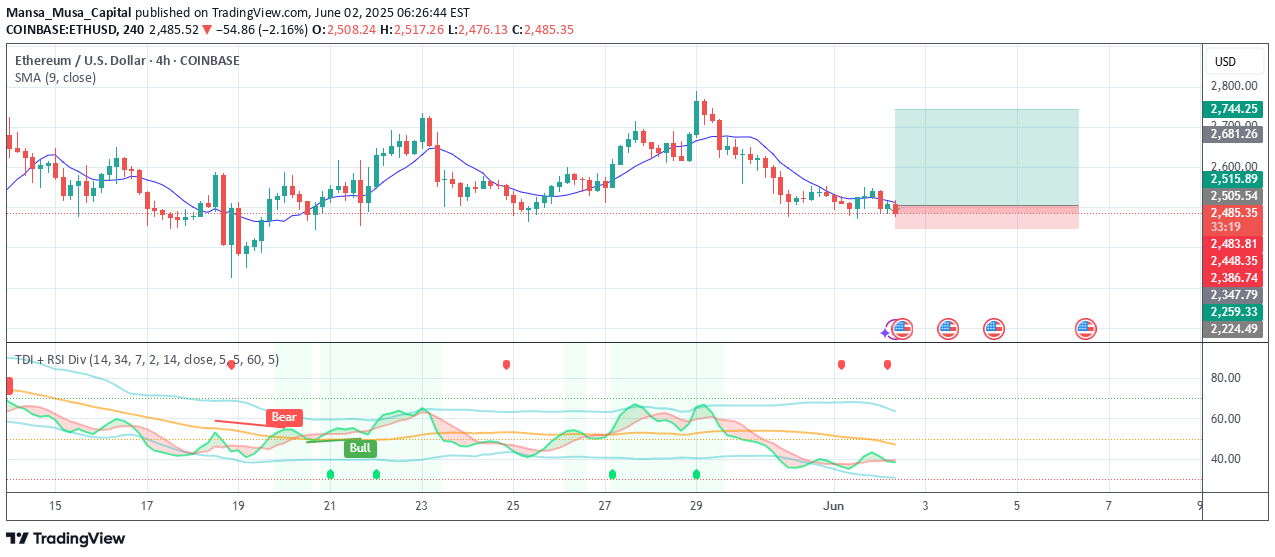Open the USD currency selector on price scale

[x=1225, y=62]
